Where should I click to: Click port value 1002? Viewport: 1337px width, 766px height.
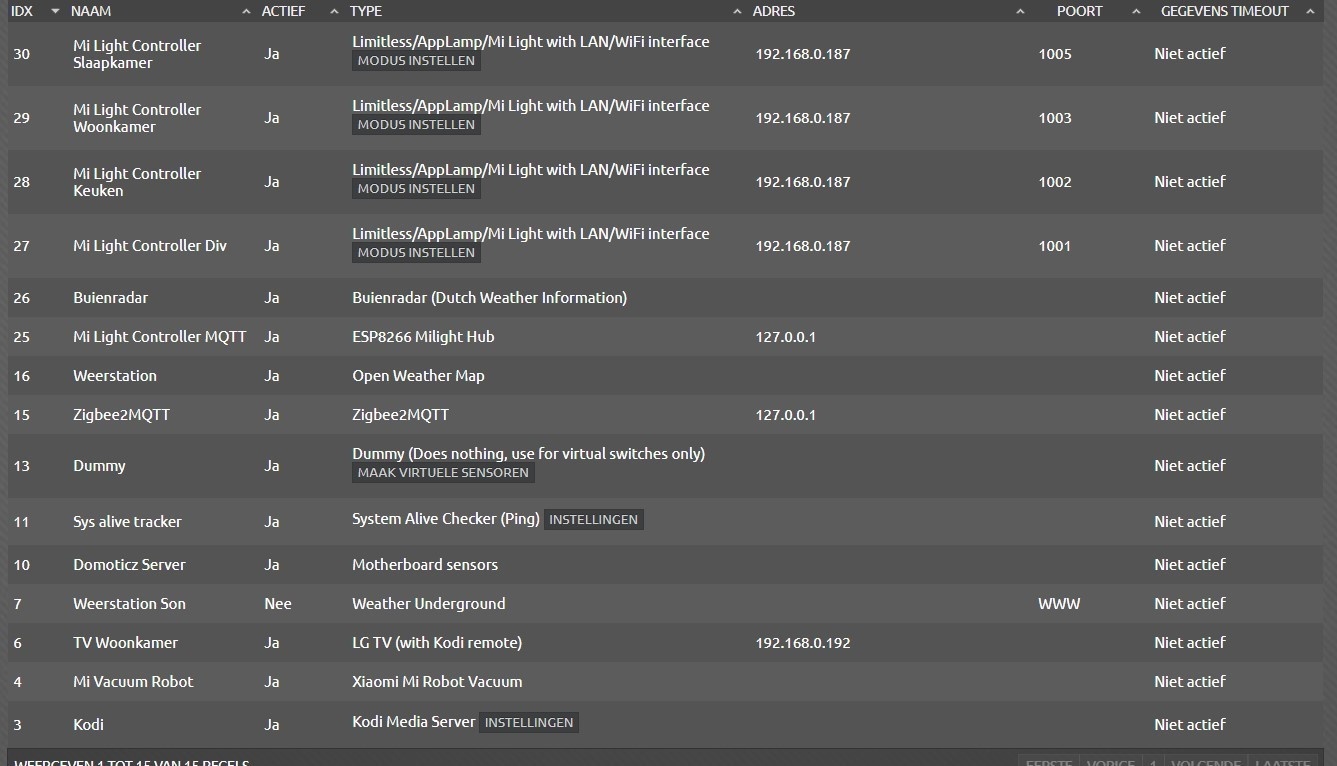[1055, 182]
